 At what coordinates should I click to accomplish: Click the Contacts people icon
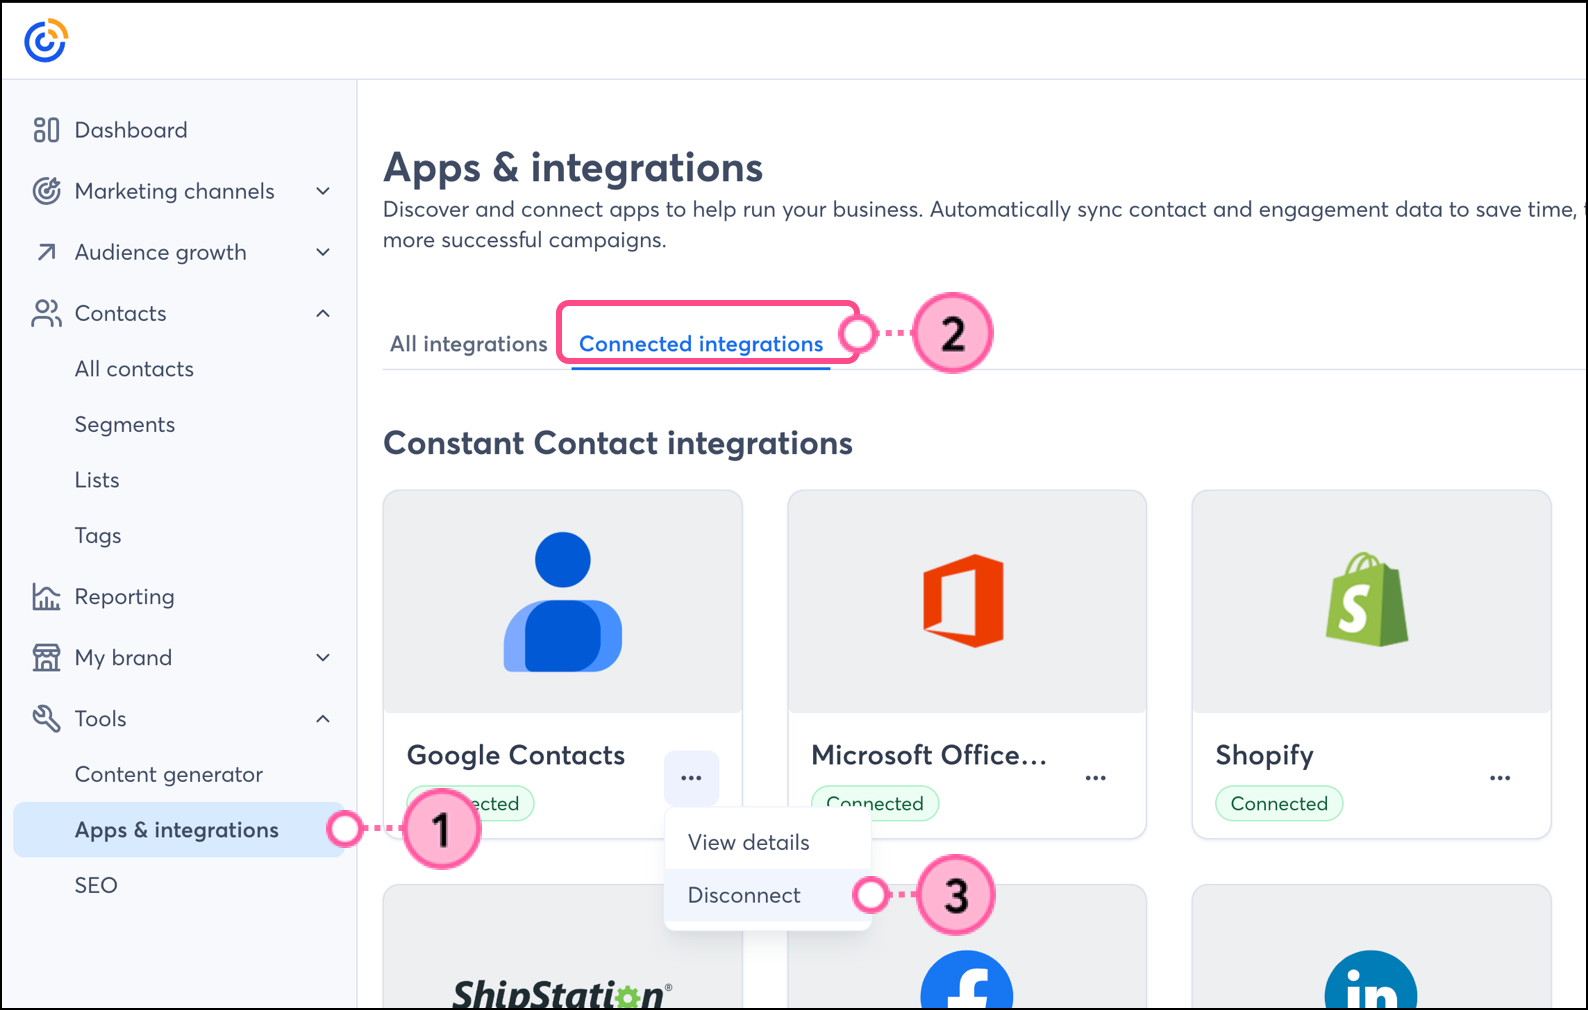46,313
